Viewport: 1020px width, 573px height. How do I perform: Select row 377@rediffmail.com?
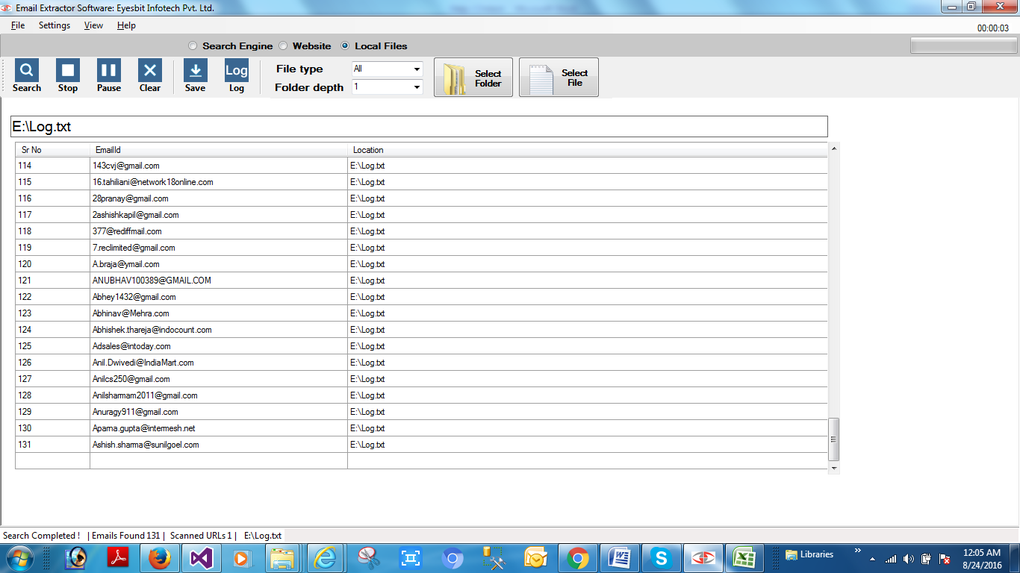coord(422,232)
